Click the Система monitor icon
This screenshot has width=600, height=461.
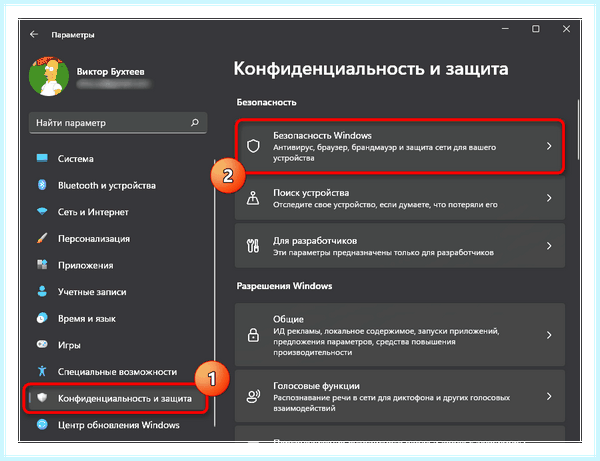42,158
